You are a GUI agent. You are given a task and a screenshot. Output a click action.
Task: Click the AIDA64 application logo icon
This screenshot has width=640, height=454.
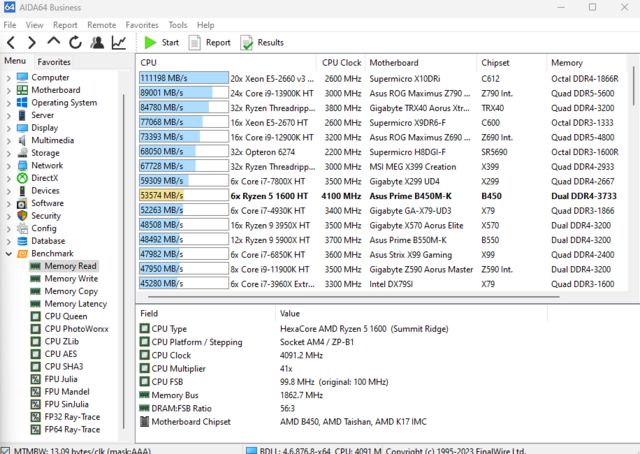[x=9, y=7]
